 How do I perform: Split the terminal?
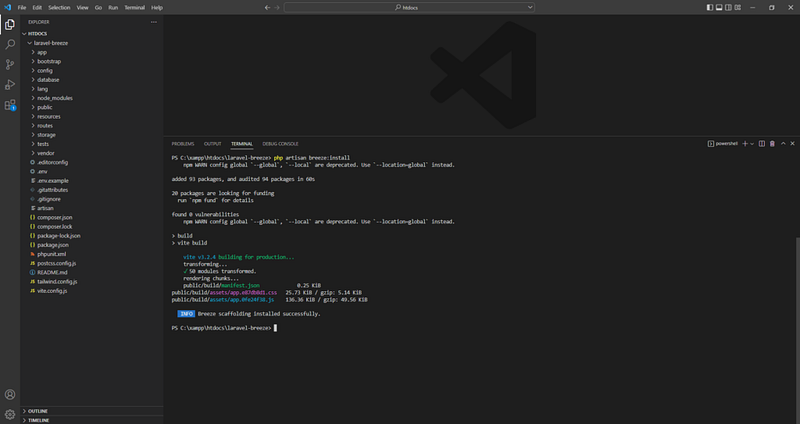[x=762, y=144]
